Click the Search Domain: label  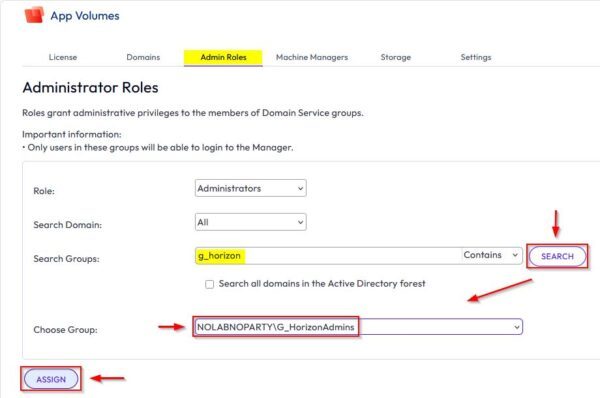click(x=68, y=225)
